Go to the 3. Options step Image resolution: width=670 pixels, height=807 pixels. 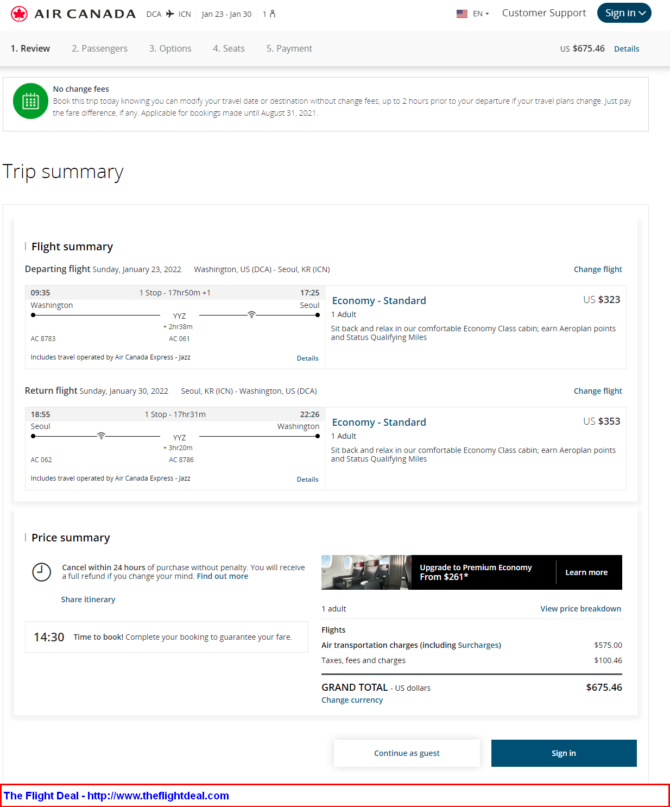[170, 48]
